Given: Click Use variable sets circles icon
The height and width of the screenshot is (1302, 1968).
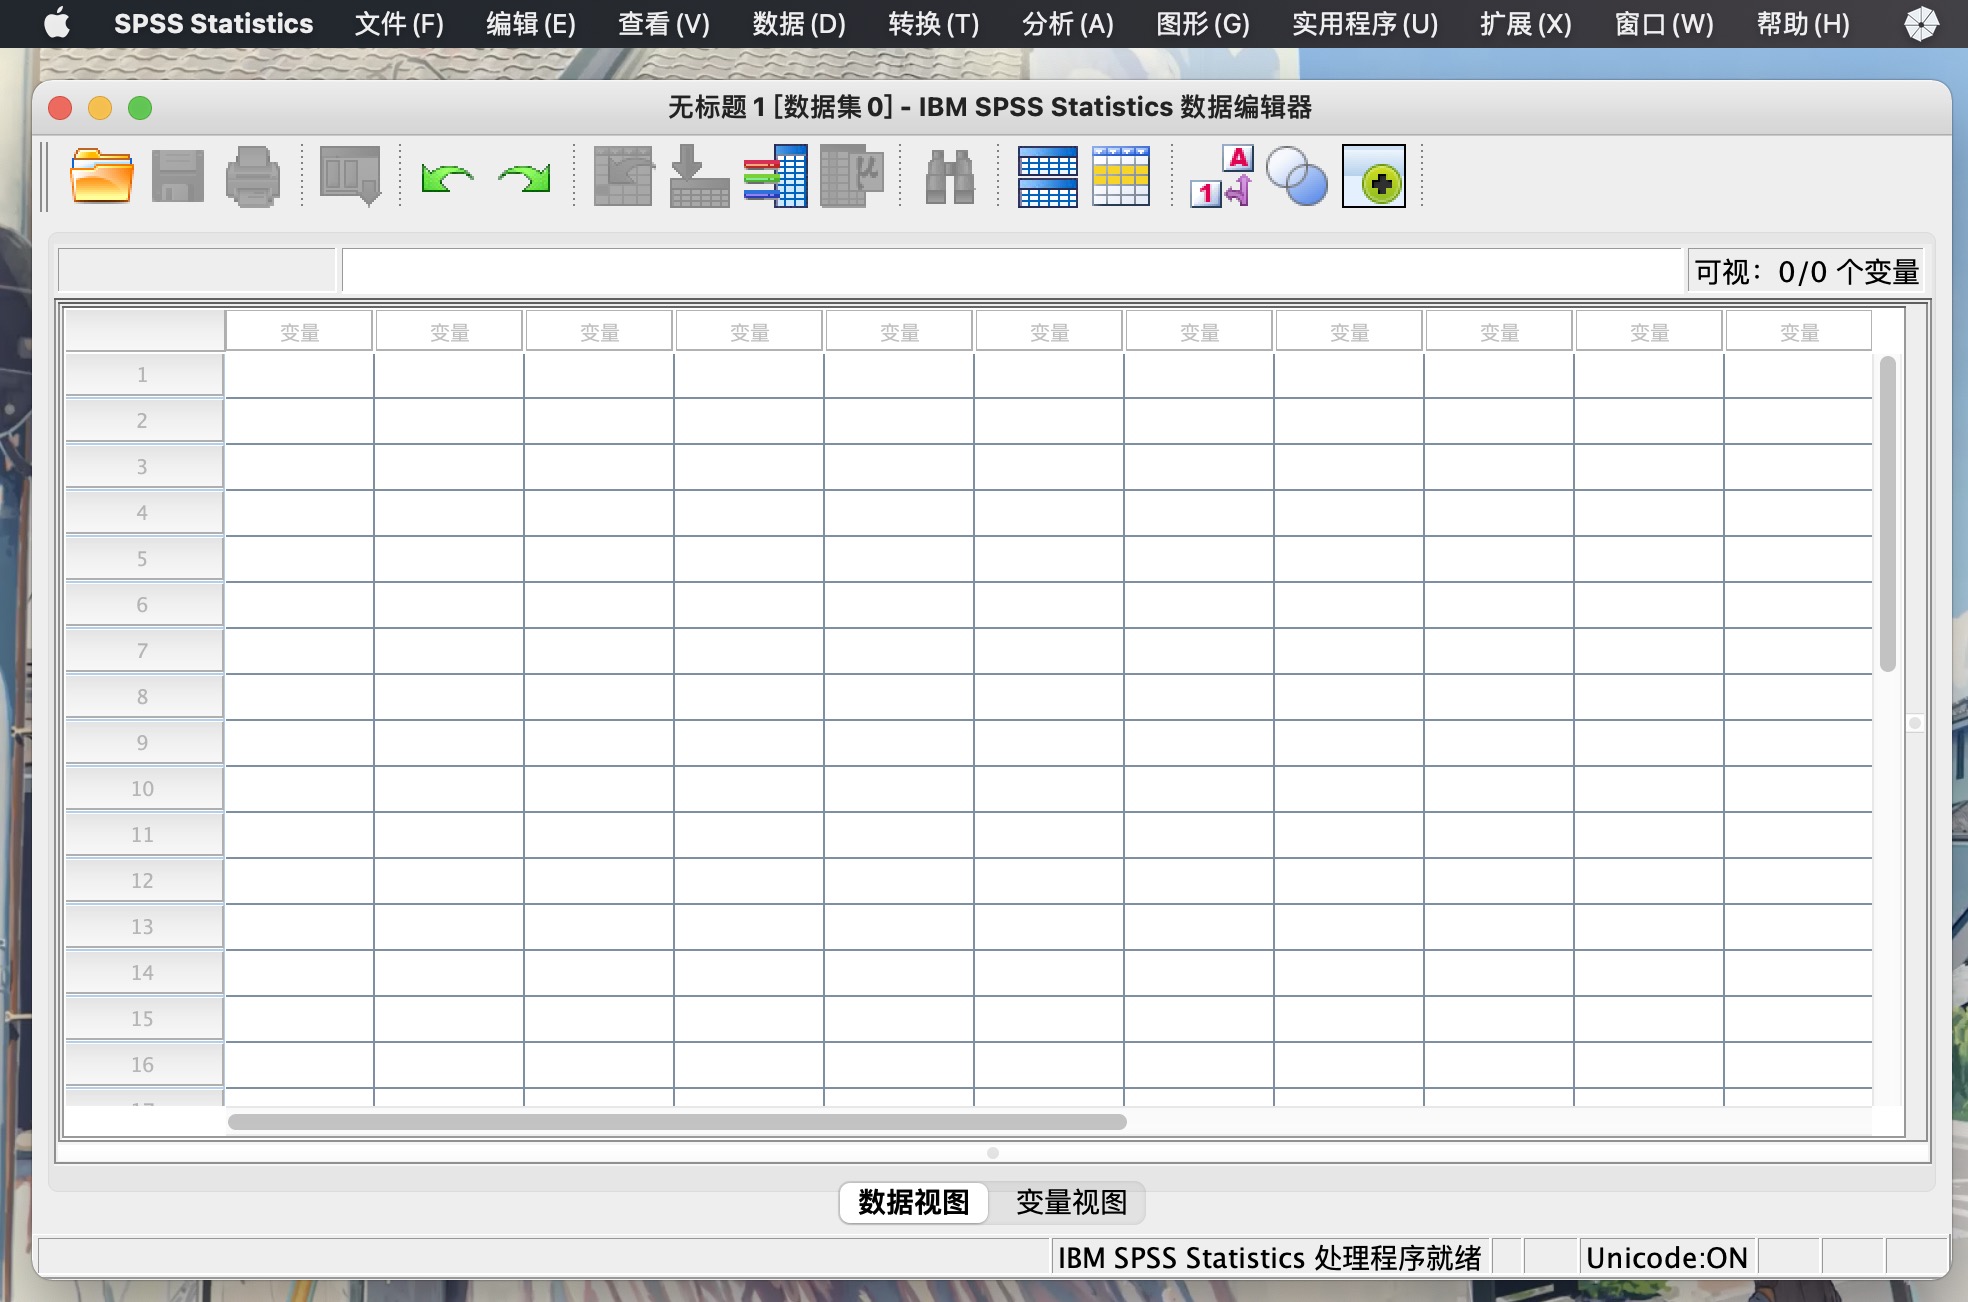Looking at the screenshot, I should [1297, 177].
